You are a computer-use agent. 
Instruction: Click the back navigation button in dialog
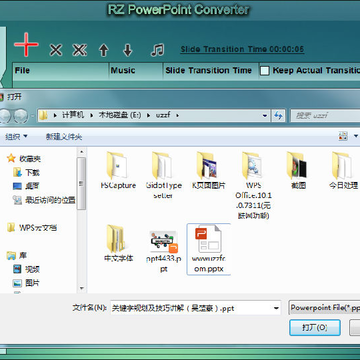(x=5, y=116)
